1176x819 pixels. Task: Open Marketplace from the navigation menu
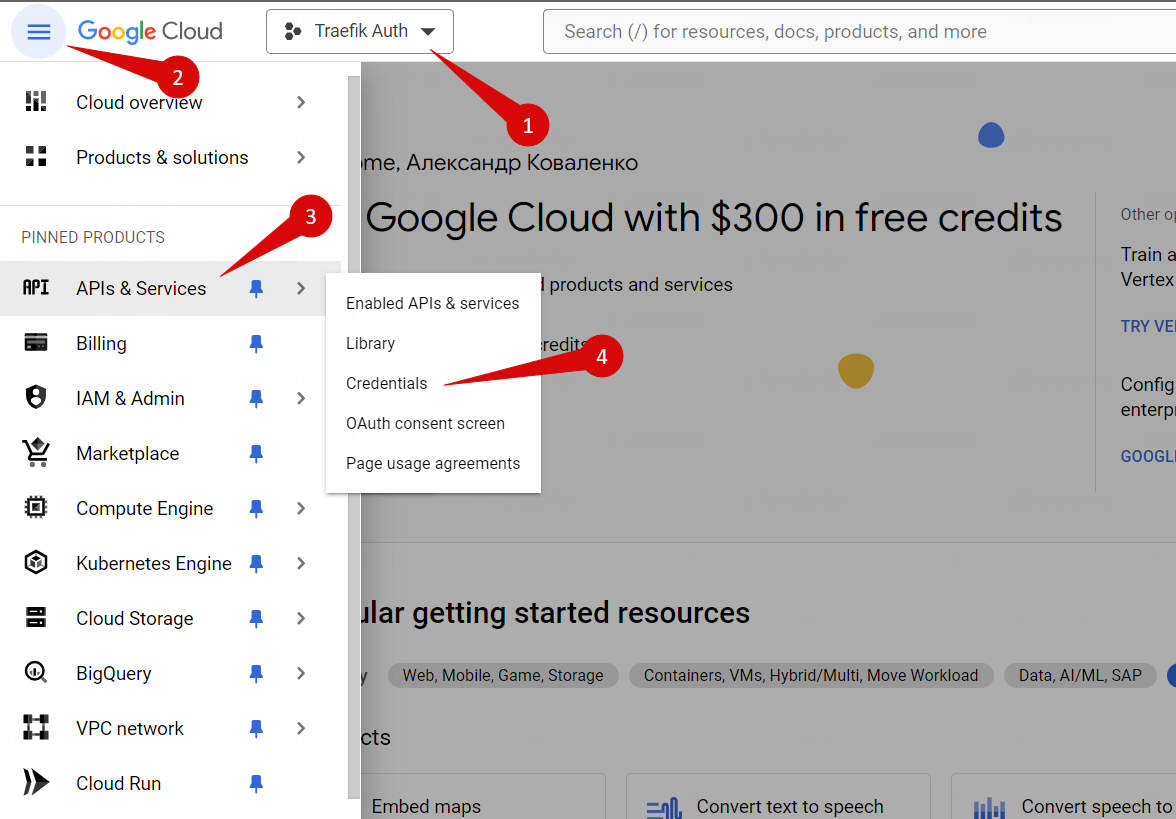click(x=170, y=453)
